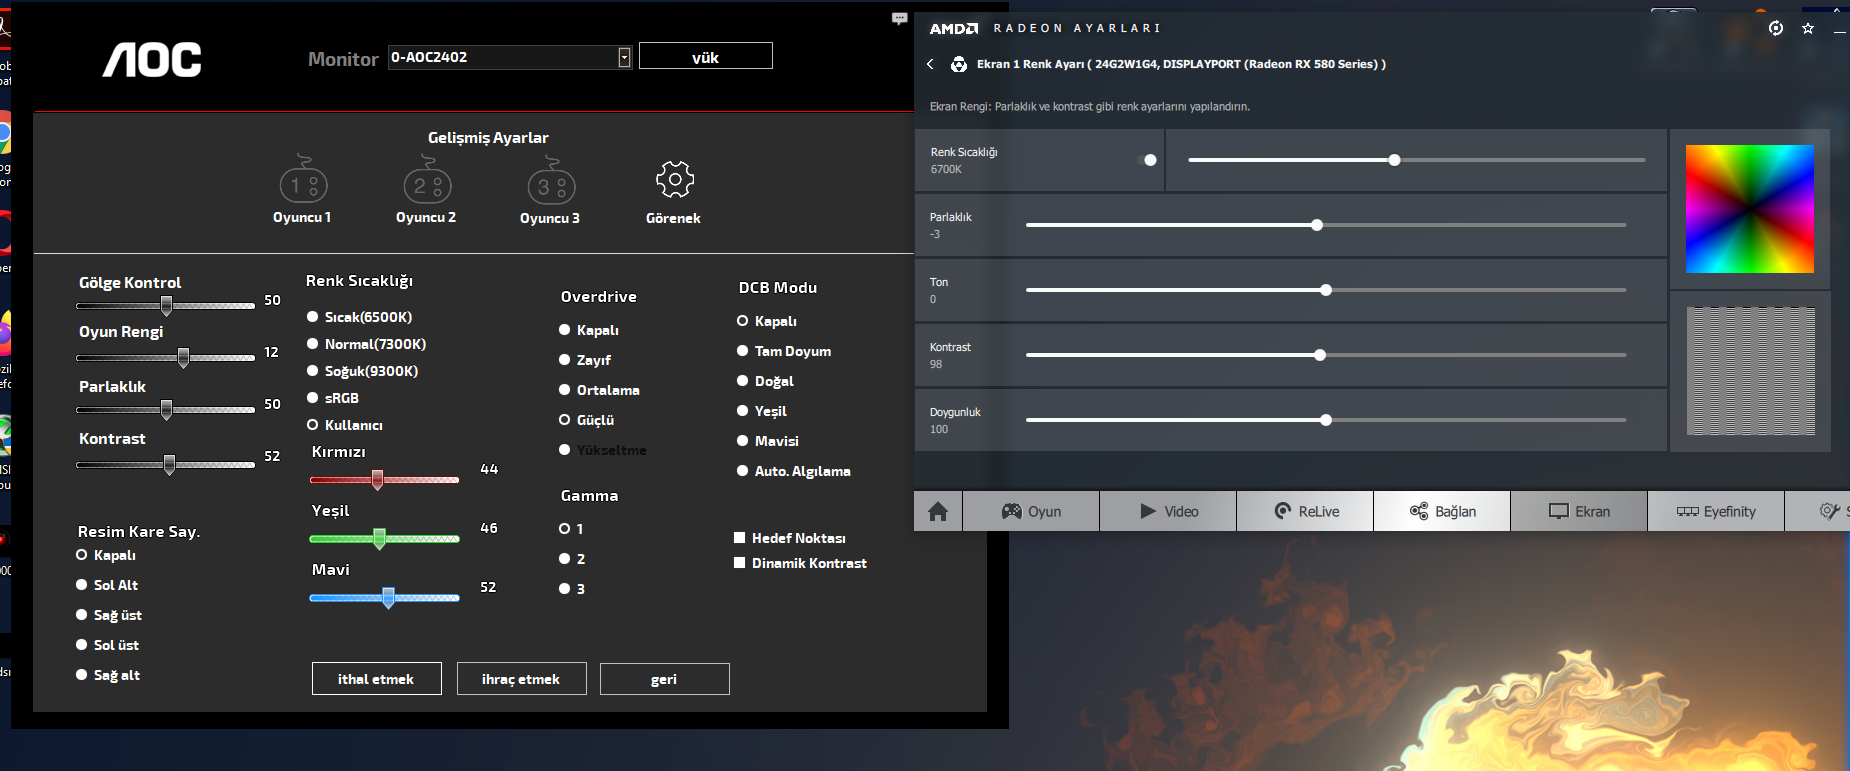
Task: Enable the Dinamik Kontrast checkbox
Action: 740,563
